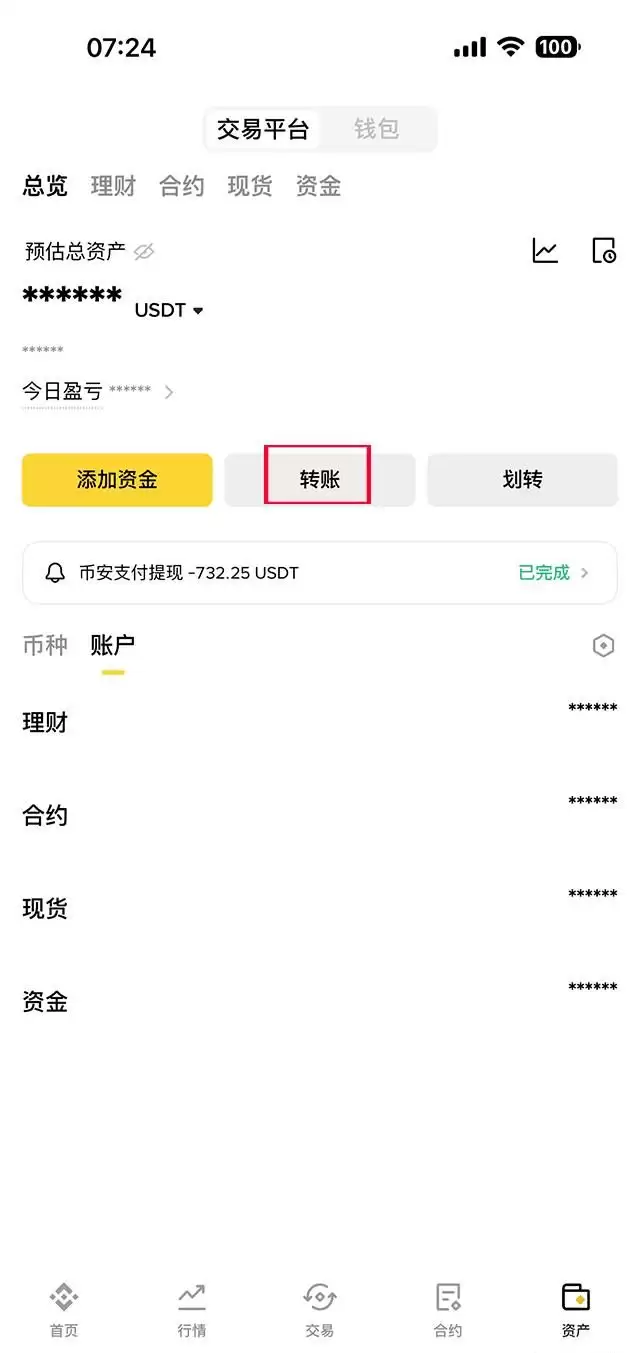Tap the 添加资金 (Add Funds) button
The image size is (640, 1353).
tap(116, 479)
